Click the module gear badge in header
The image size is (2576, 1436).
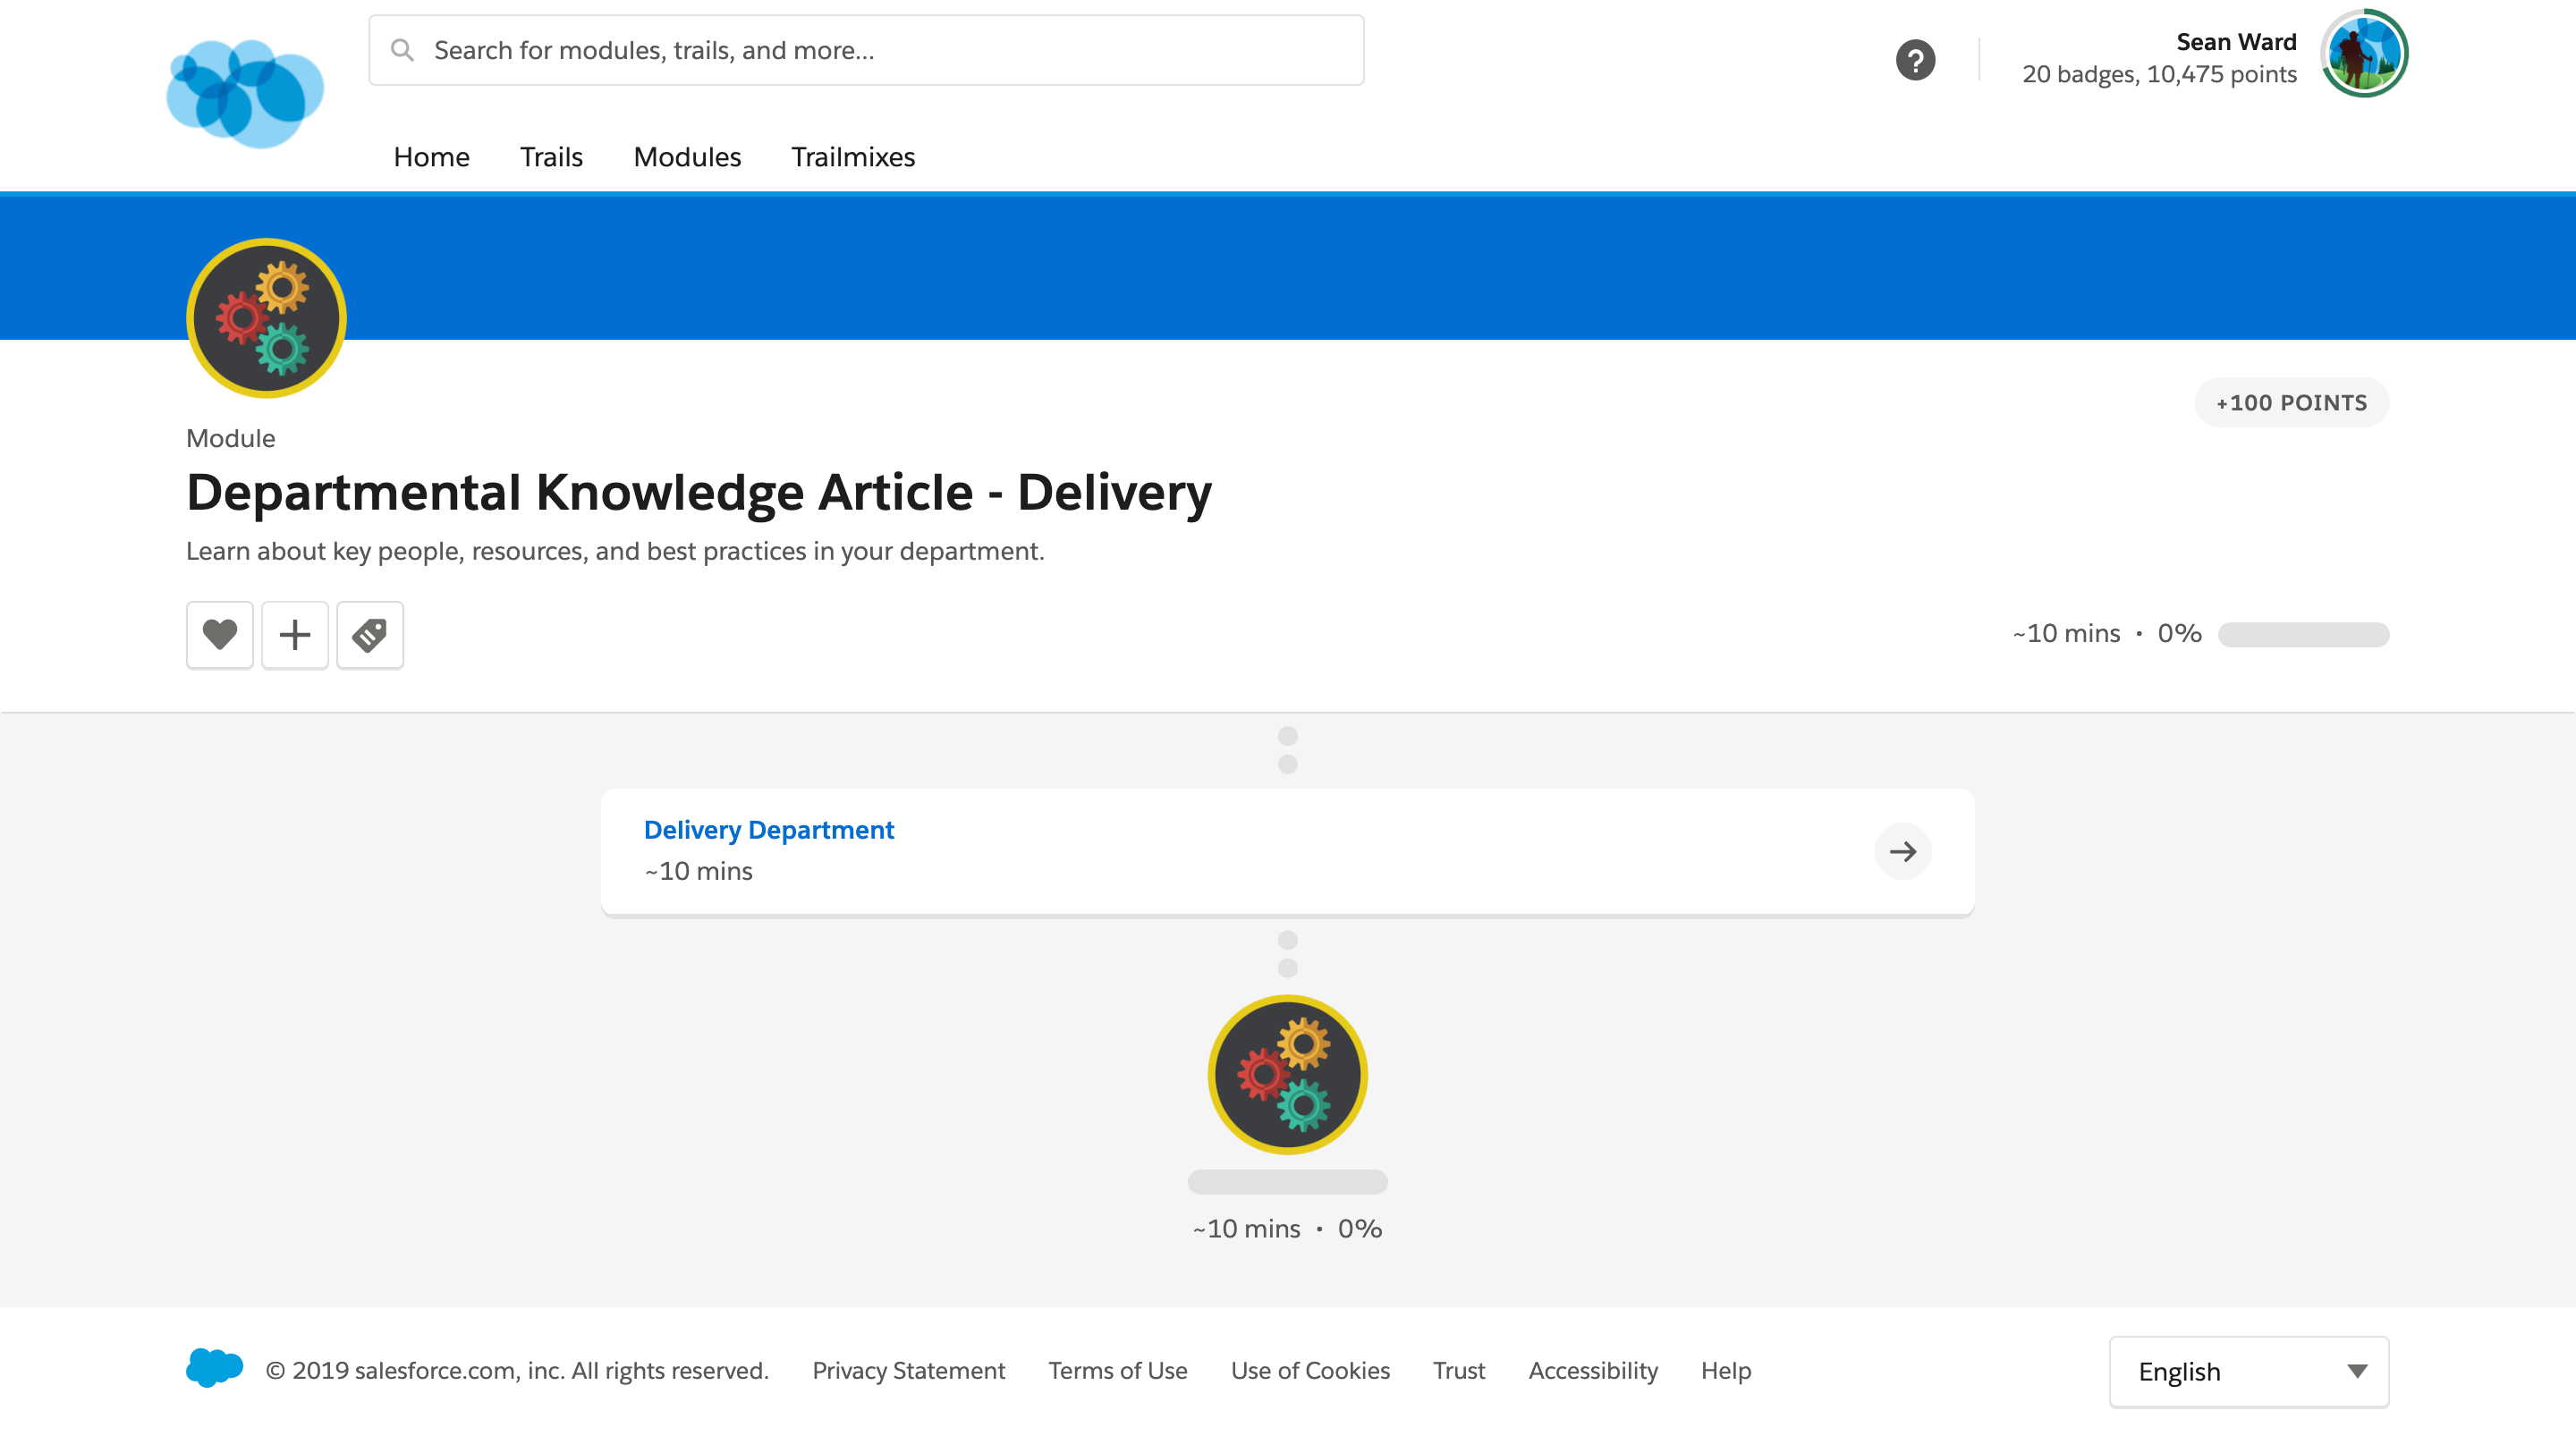coord(266,318)
